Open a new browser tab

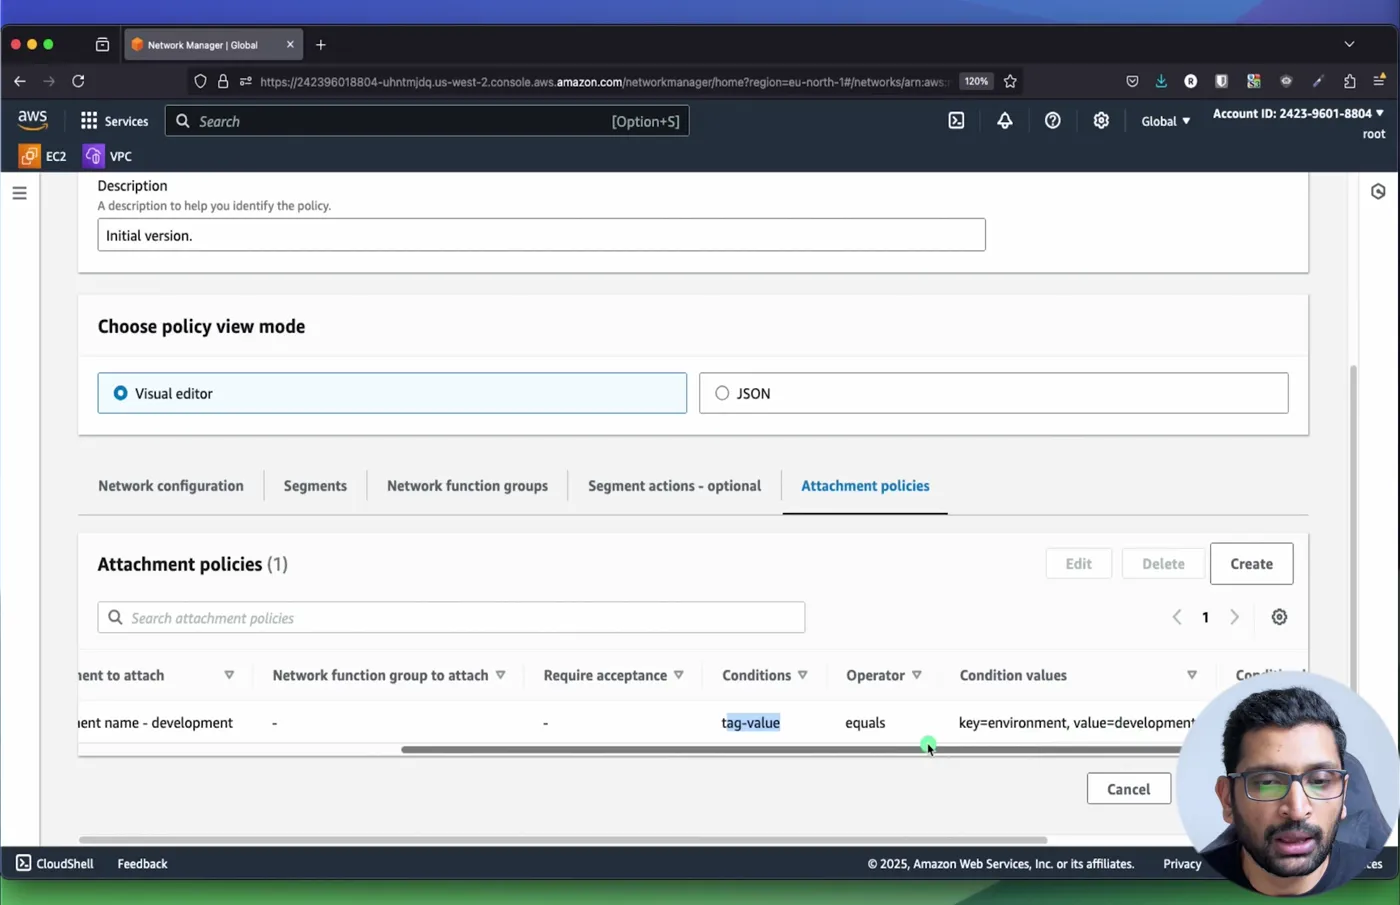321,45
